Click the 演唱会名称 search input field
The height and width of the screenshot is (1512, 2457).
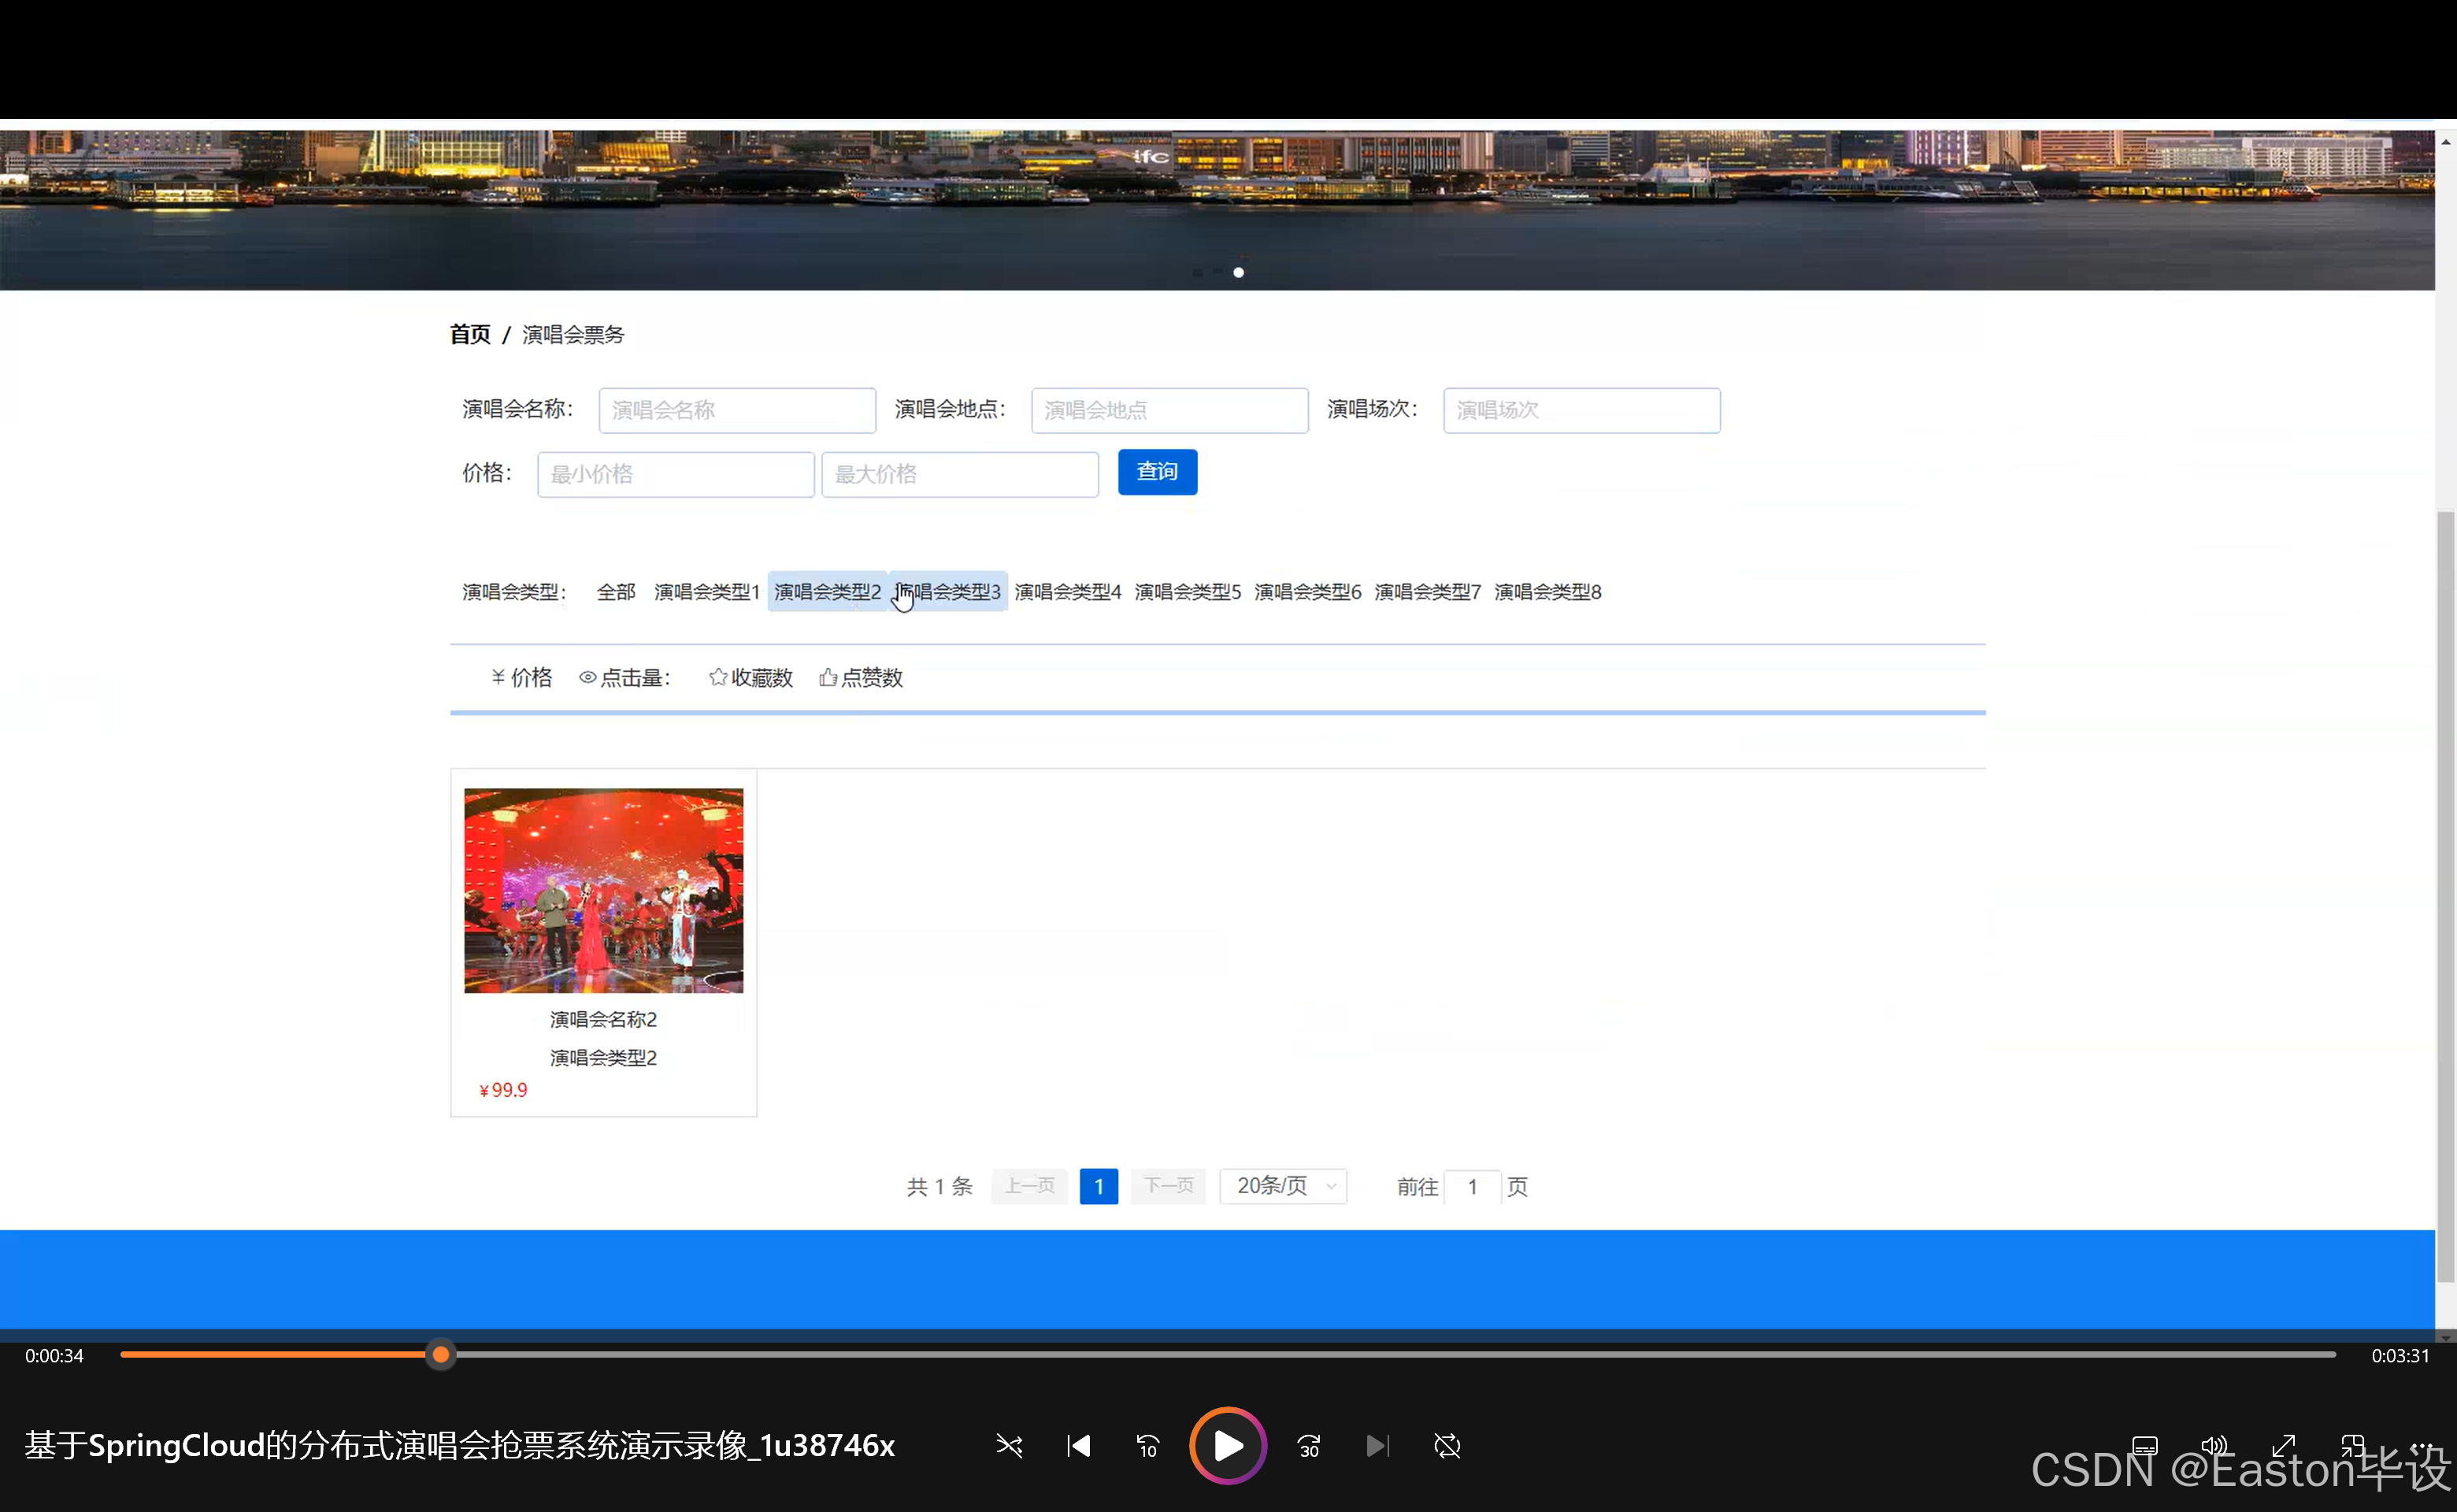[x=737, y=410]
